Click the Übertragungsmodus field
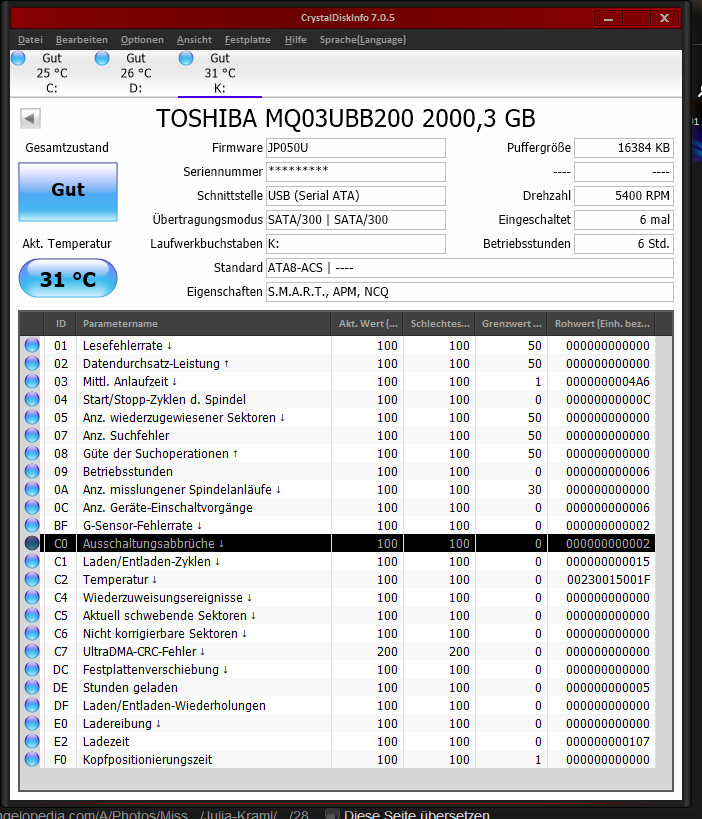 pyautogui.click(x=356, y=220)
